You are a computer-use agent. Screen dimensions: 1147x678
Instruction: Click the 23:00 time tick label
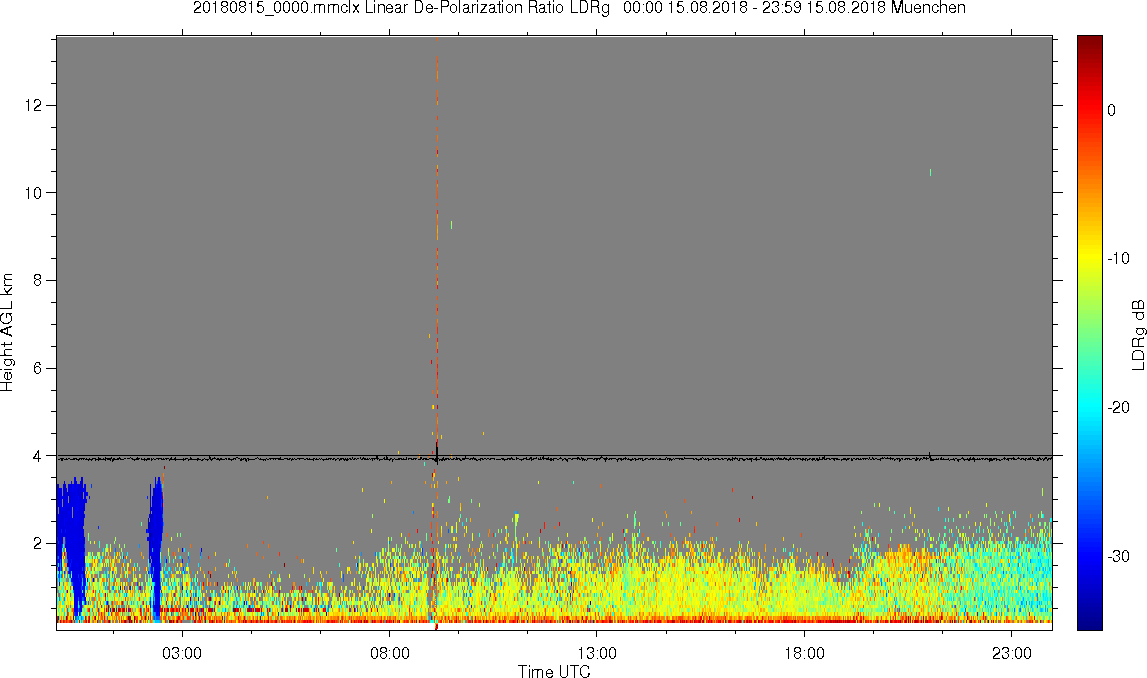[x=1011, y=653]
